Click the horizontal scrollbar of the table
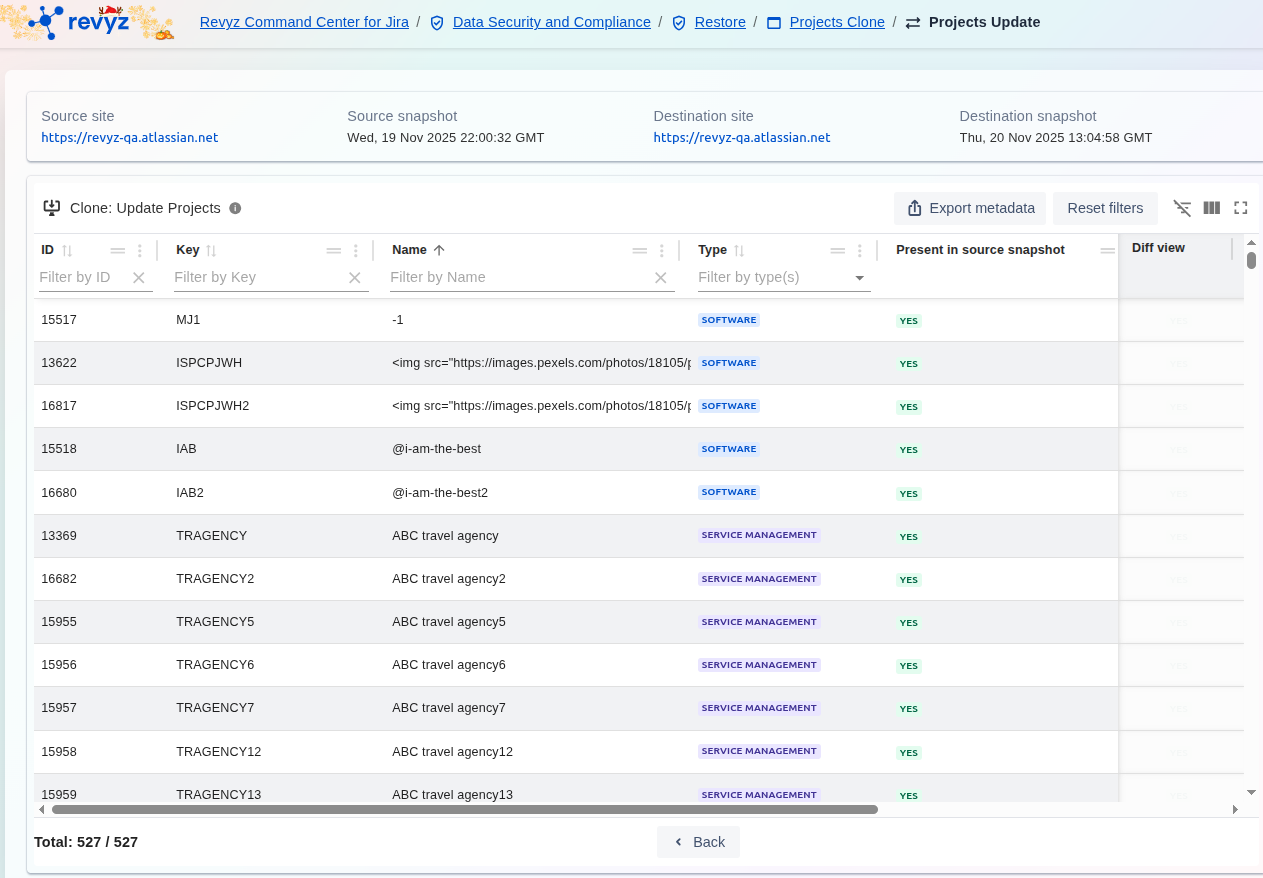 click(x=464, y=809)
